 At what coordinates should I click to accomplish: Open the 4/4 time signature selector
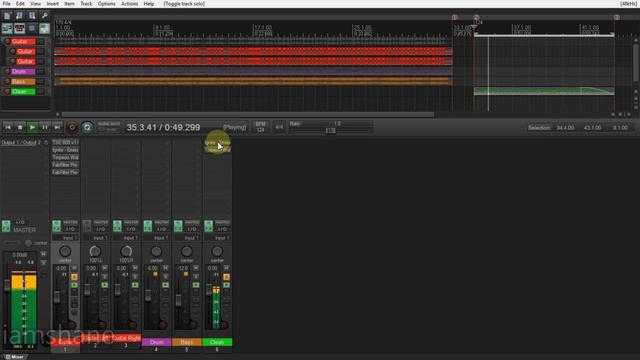pos(279,127)
